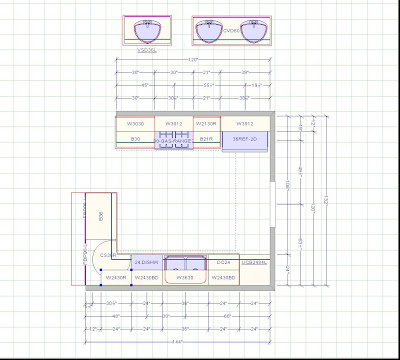Select the W2436BD cabinet under DC24
The width and height of the screenshot is (400, 360).
(x=224, y=278)
